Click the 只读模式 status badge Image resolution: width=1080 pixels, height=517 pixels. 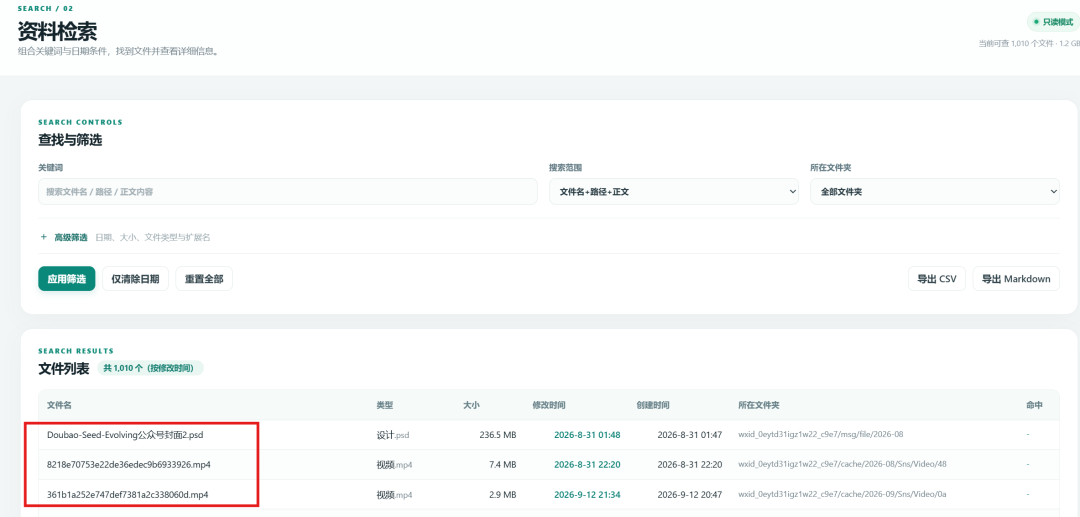(x=1053, y=22)
